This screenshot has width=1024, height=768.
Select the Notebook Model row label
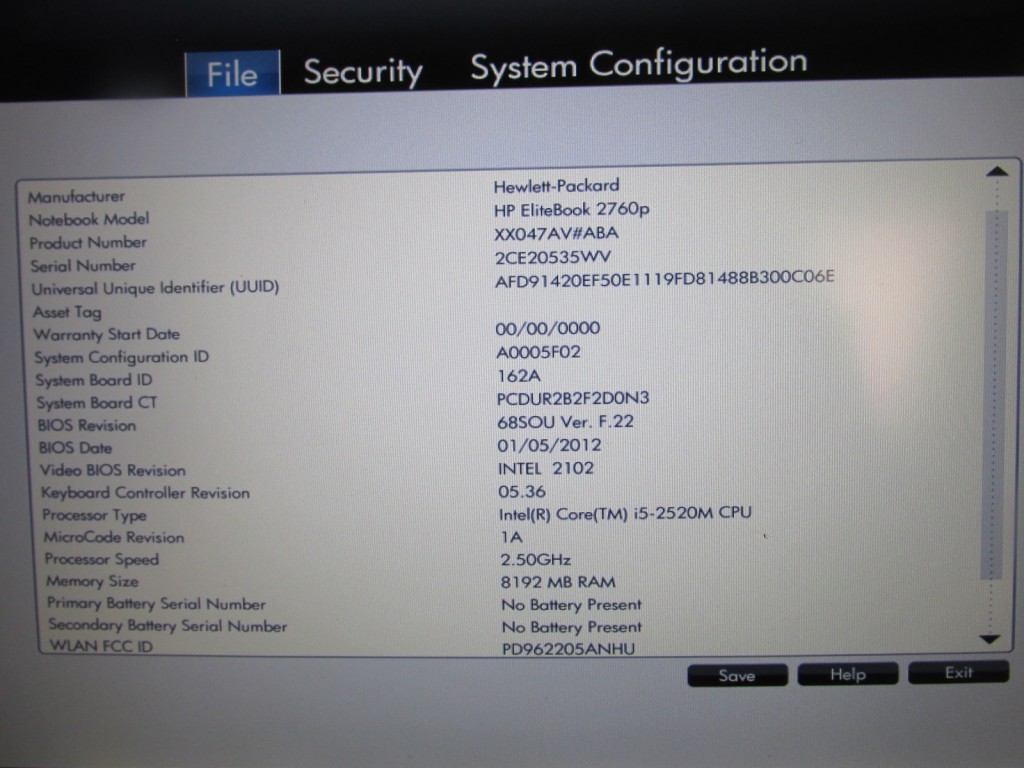point(89,219)
